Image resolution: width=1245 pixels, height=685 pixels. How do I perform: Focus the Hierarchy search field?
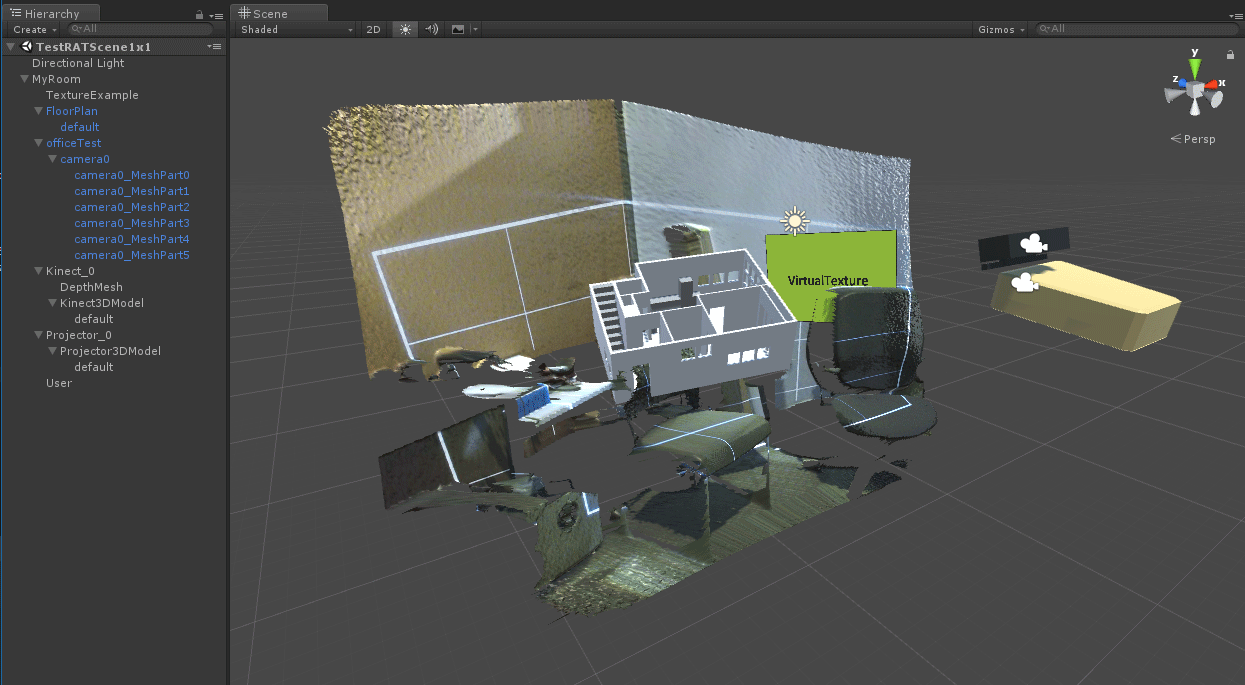click(x=140, y=29)
